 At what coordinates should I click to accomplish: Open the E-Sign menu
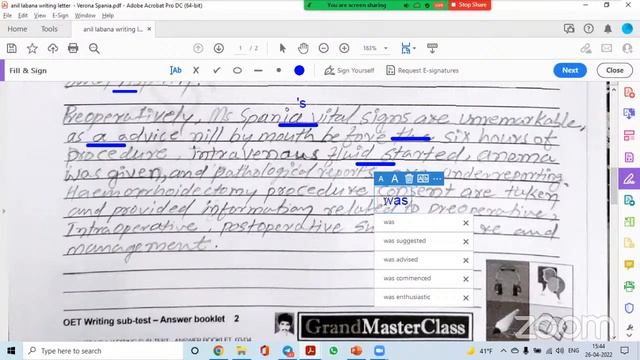[x=60, y=16]
